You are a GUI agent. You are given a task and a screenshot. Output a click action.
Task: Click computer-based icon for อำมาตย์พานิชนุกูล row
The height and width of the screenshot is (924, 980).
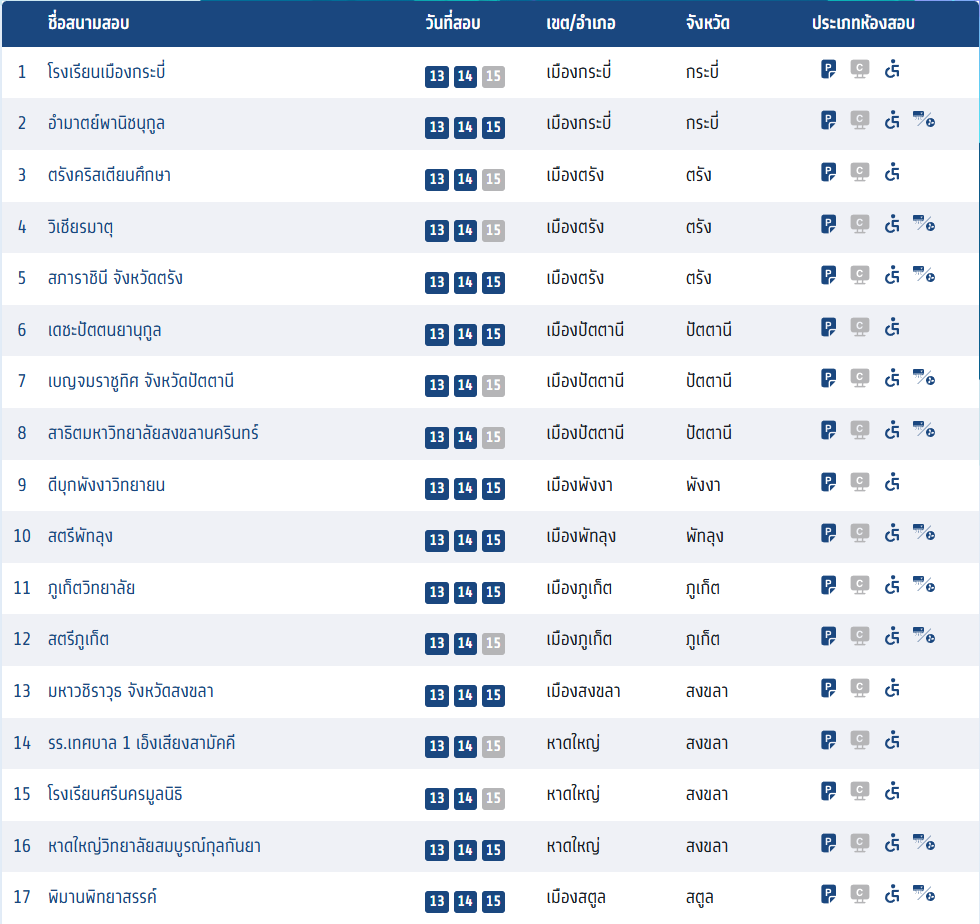click(x=859, y=121)
